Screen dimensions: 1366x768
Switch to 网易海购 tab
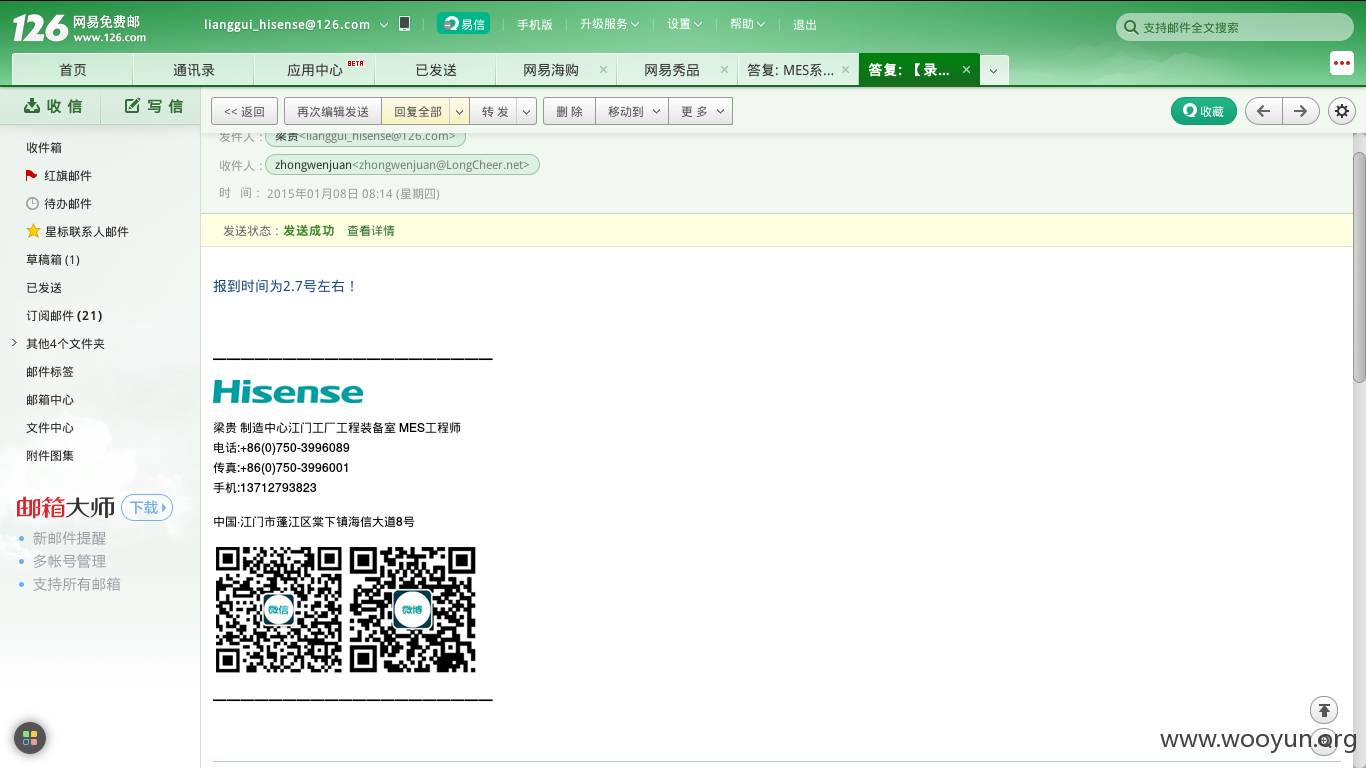click(x=551, y=70)
